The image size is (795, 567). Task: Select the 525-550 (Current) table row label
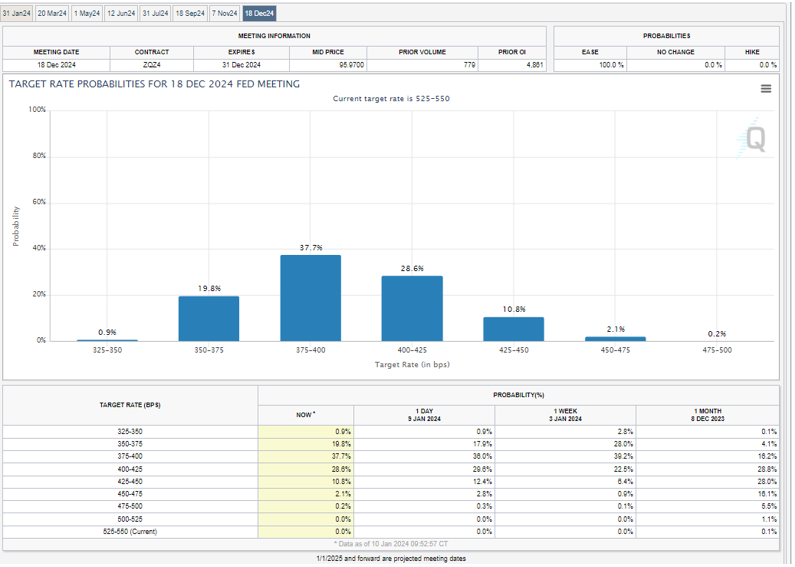point(129,531)
